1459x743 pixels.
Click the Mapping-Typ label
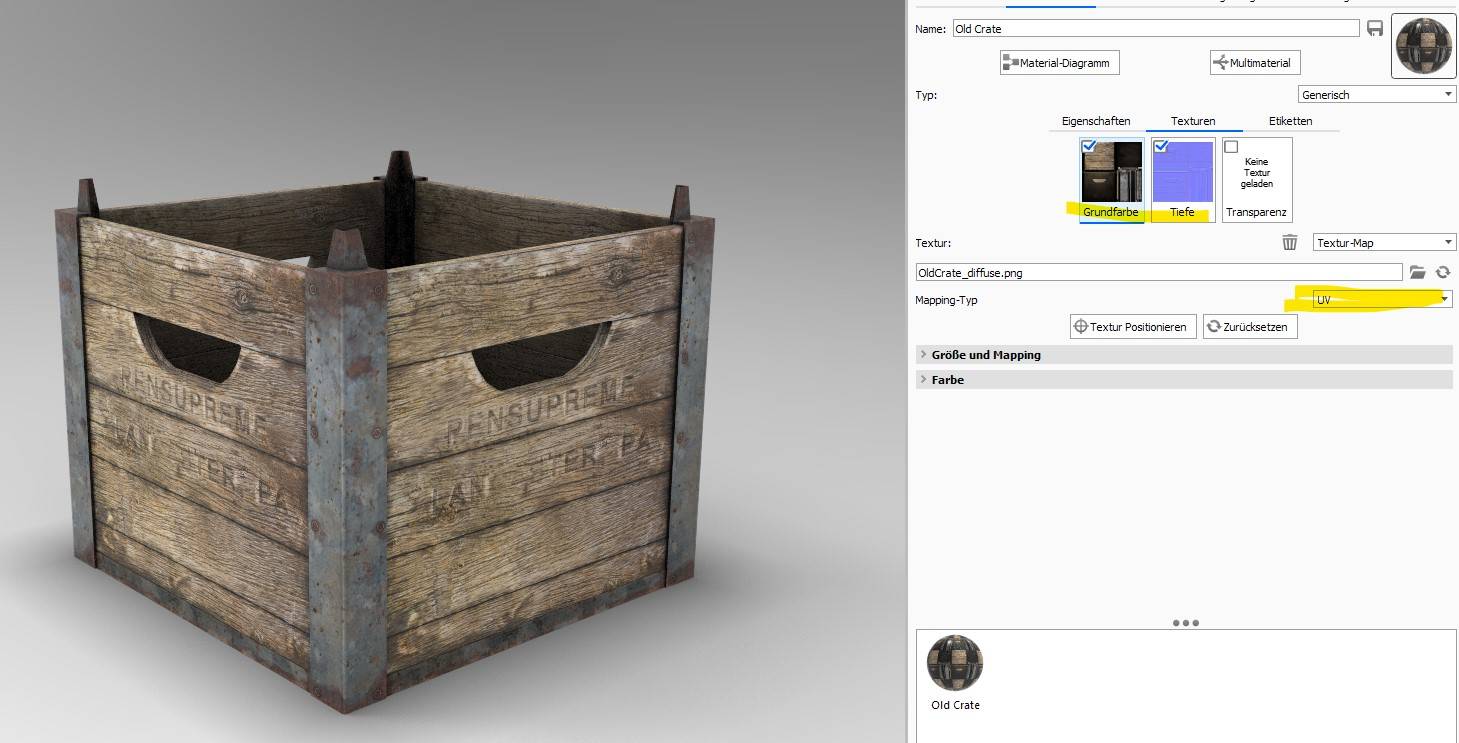tap(946, 300)
